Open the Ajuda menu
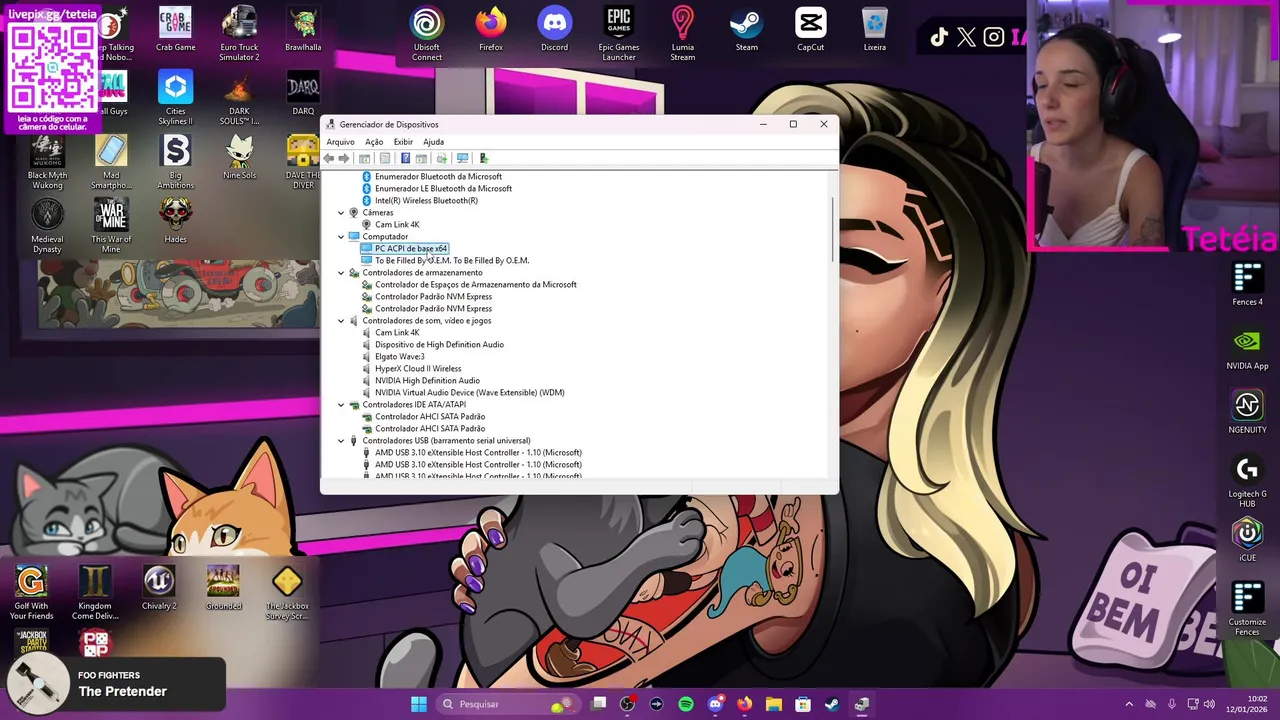Screen dimensions: 1280x720 tap(433, 142)
